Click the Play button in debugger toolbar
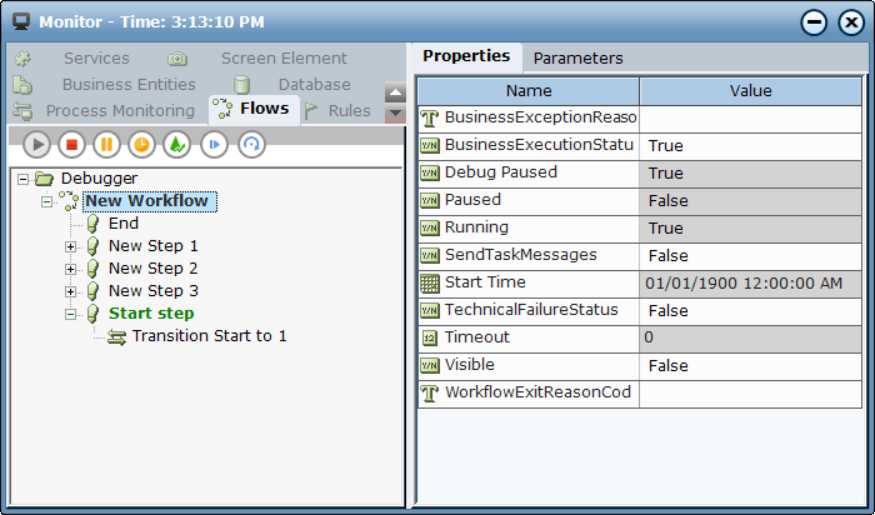Screen dimensions: 875x515 36,145
